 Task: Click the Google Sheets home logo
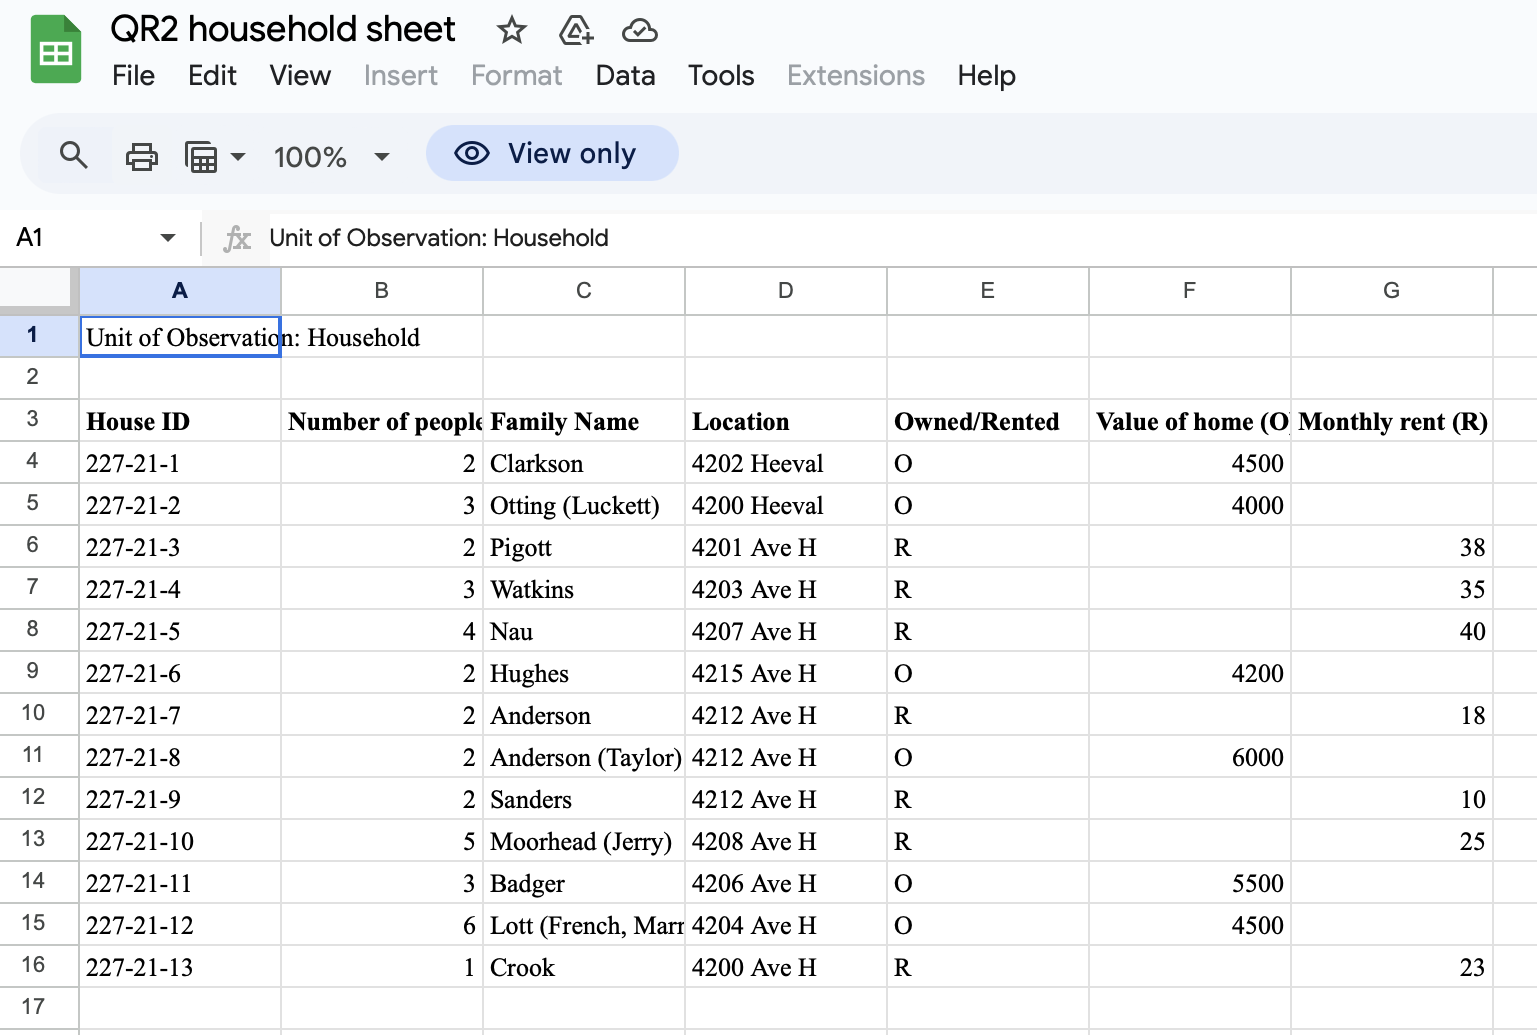(x=55, y=48)
